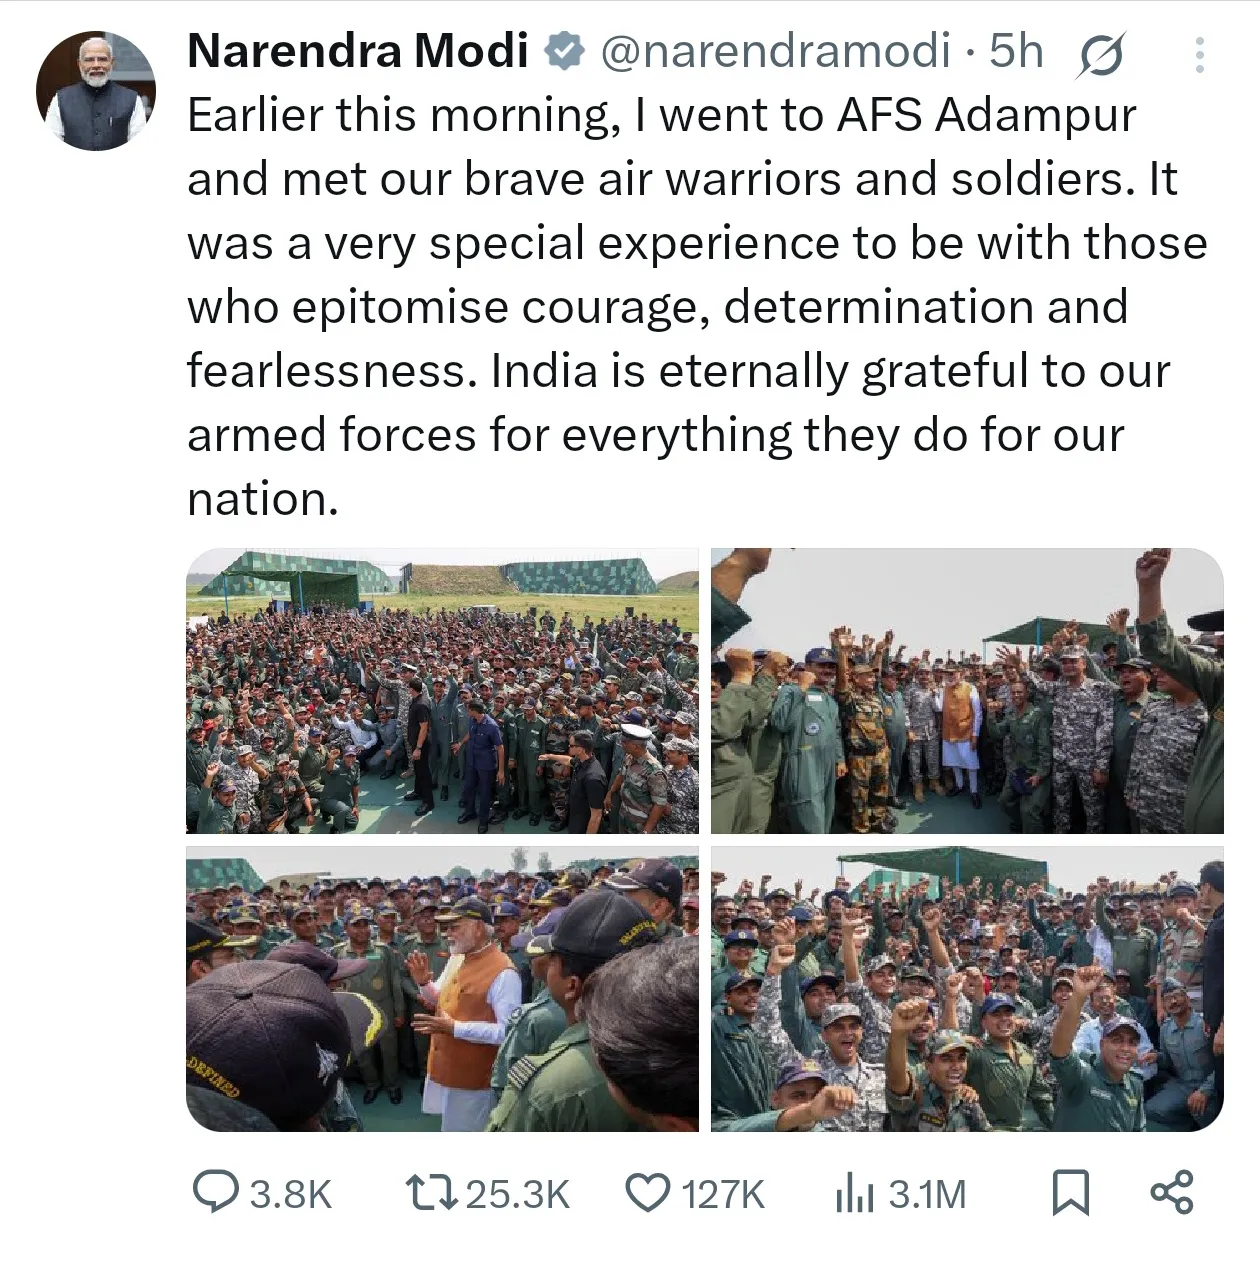Open the reply comments icon

click(215, 1193)
